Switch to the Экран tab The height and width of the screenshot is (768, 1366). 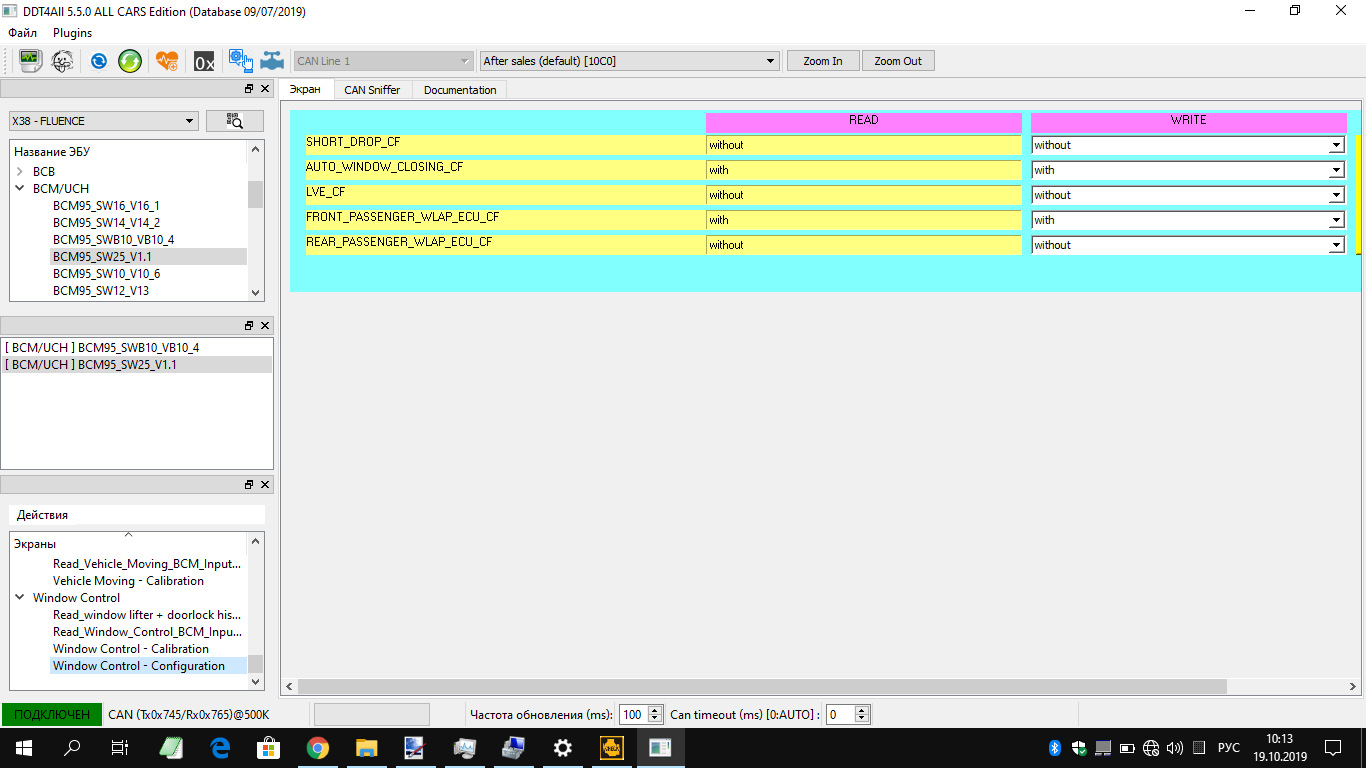(x=305, y=90)
